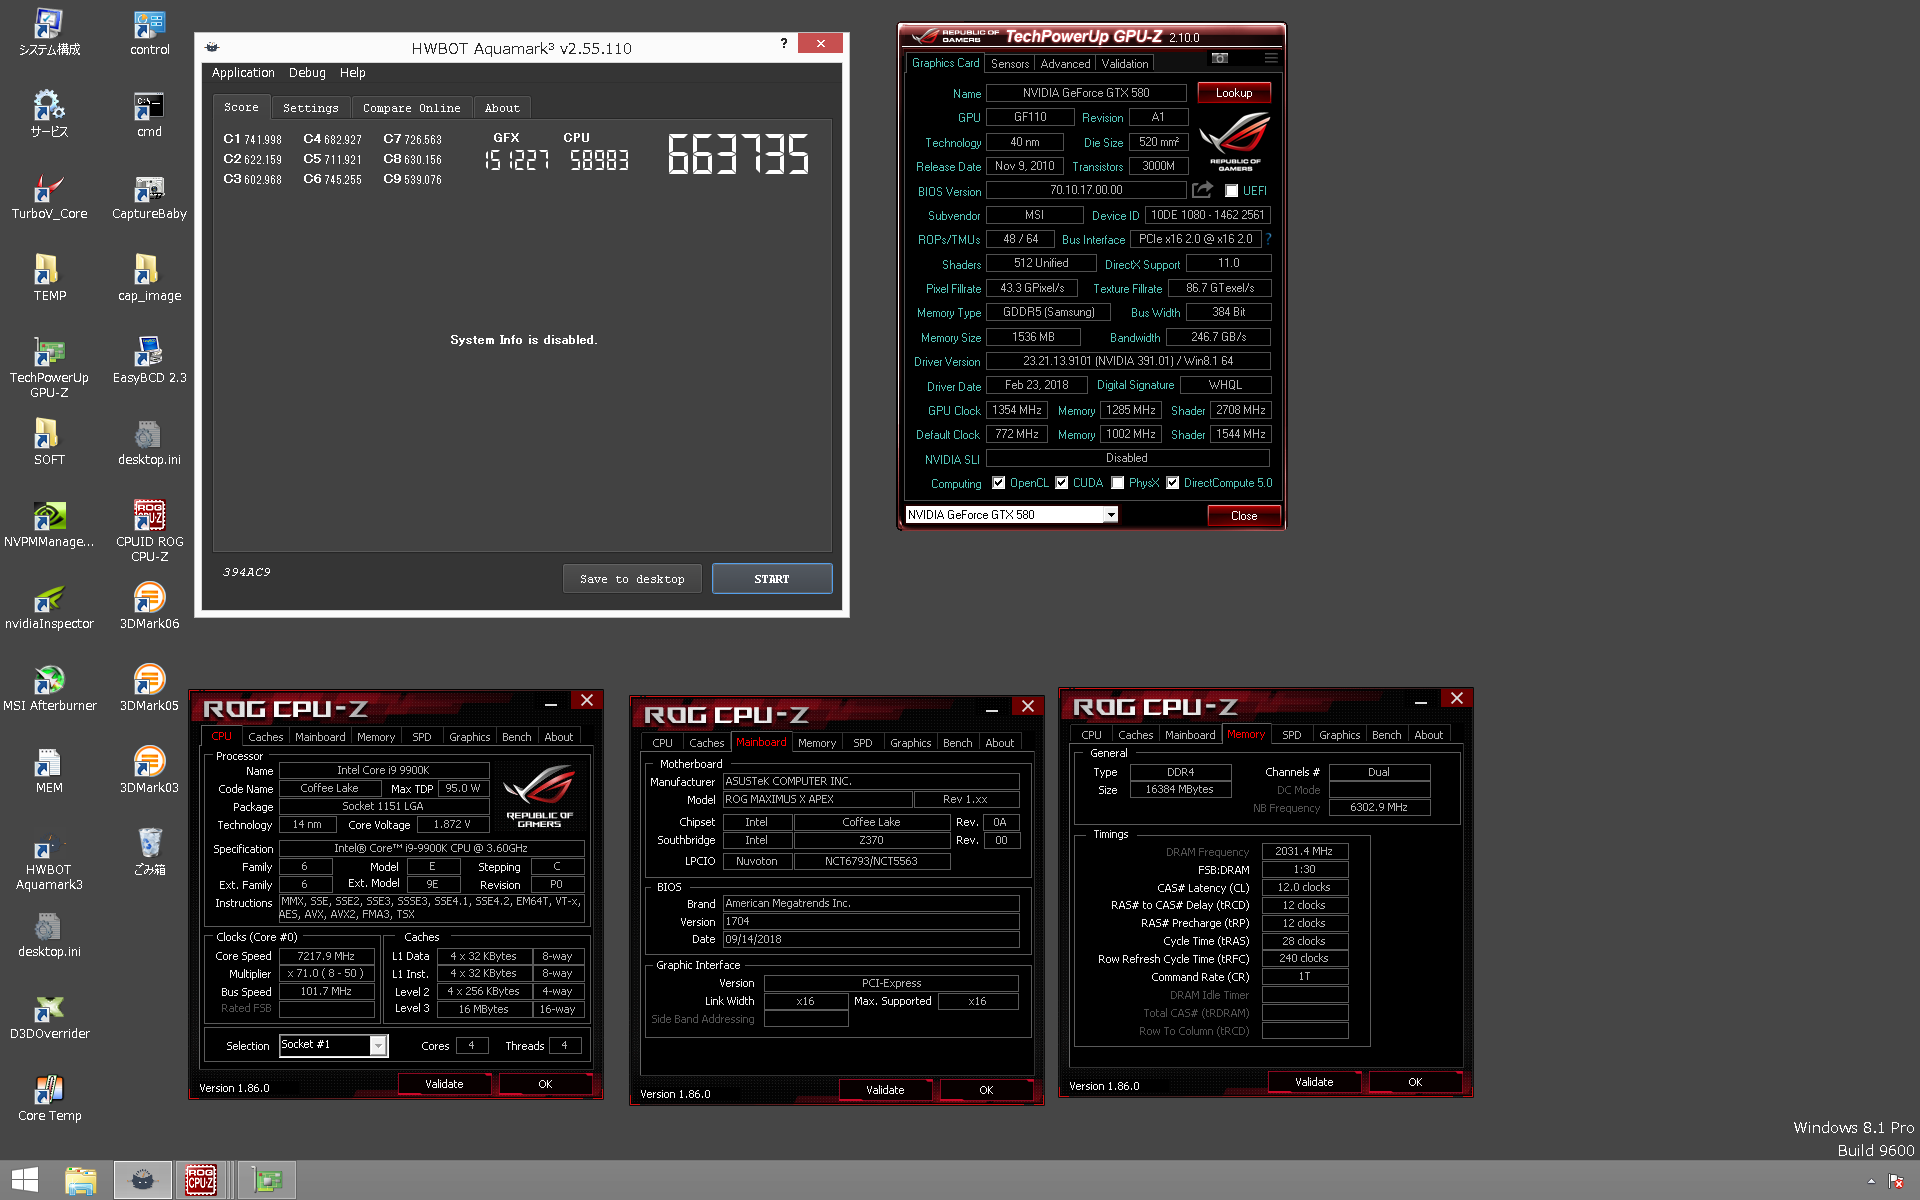Click the Aquamark title bar help question mark

point(784,43)
